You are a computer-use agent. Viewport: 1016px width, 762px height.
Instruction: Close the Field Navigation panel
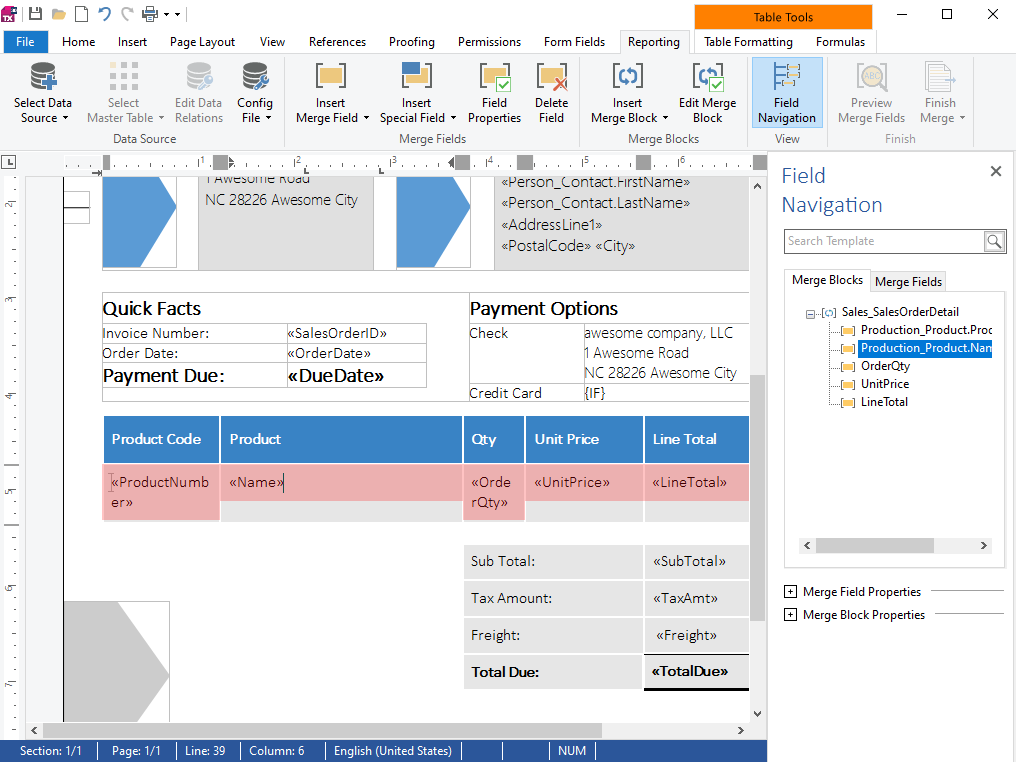pyautogui.click(x=995, y=171)
